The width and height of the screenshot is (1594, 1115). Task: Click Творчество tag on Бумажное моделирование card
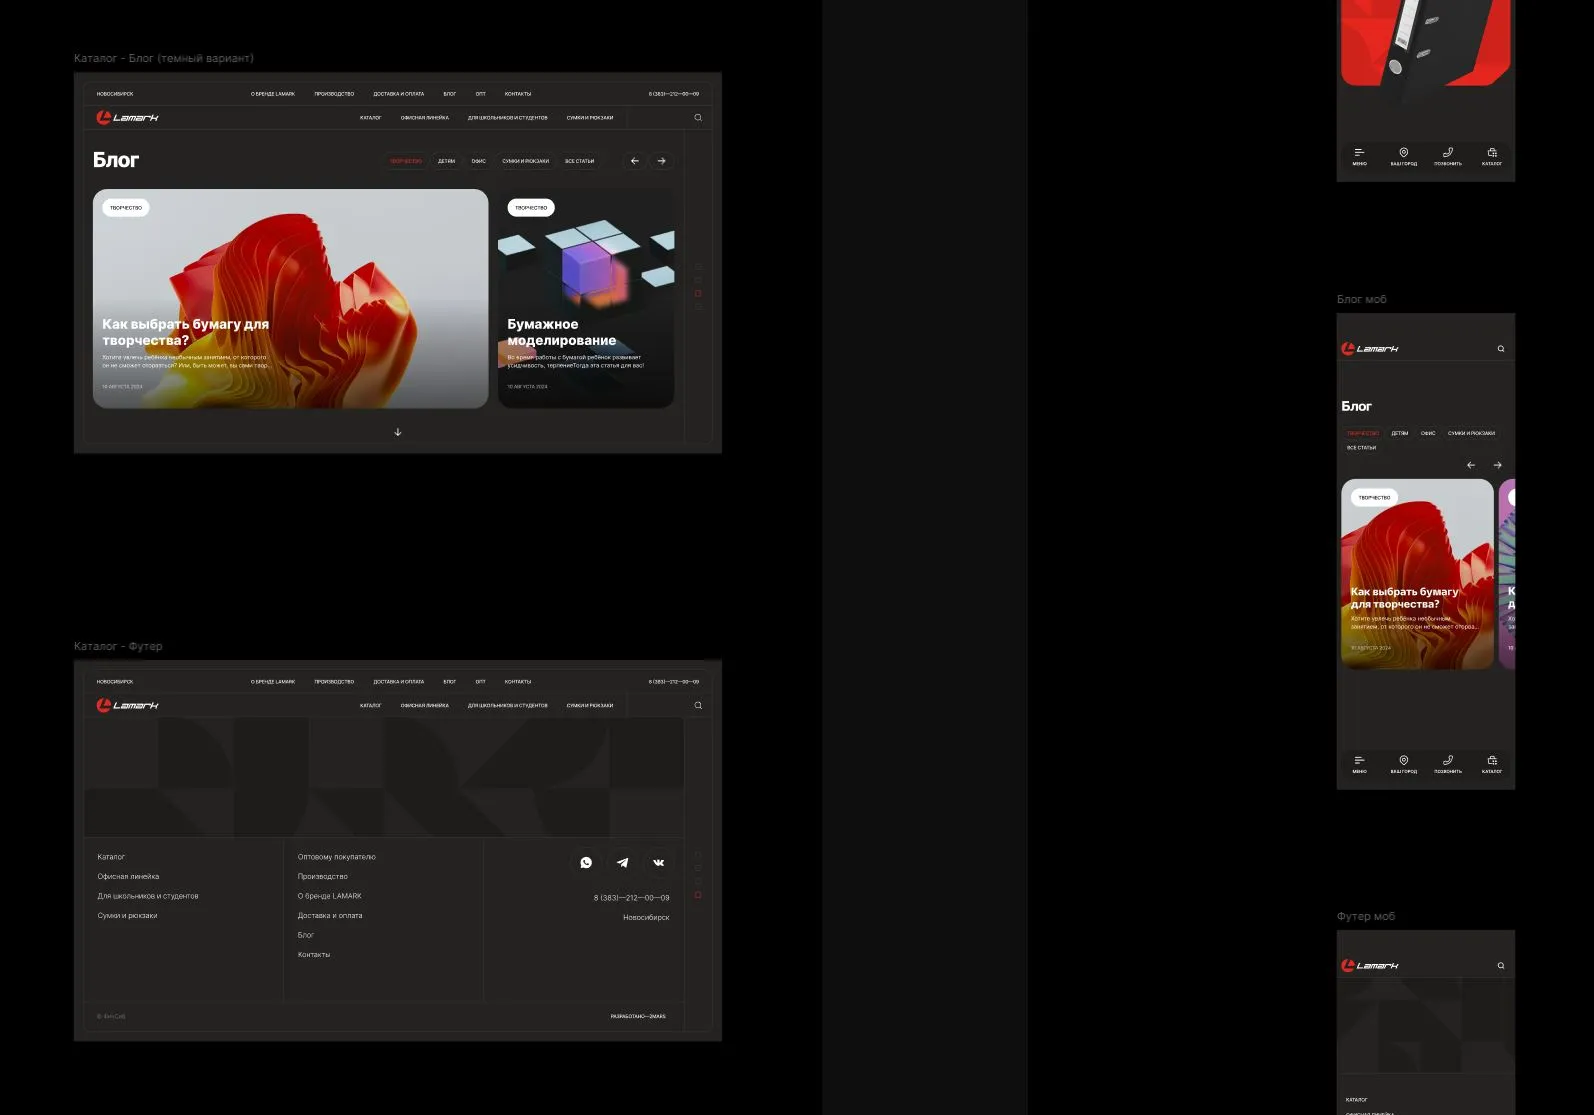tap(531, 208)
